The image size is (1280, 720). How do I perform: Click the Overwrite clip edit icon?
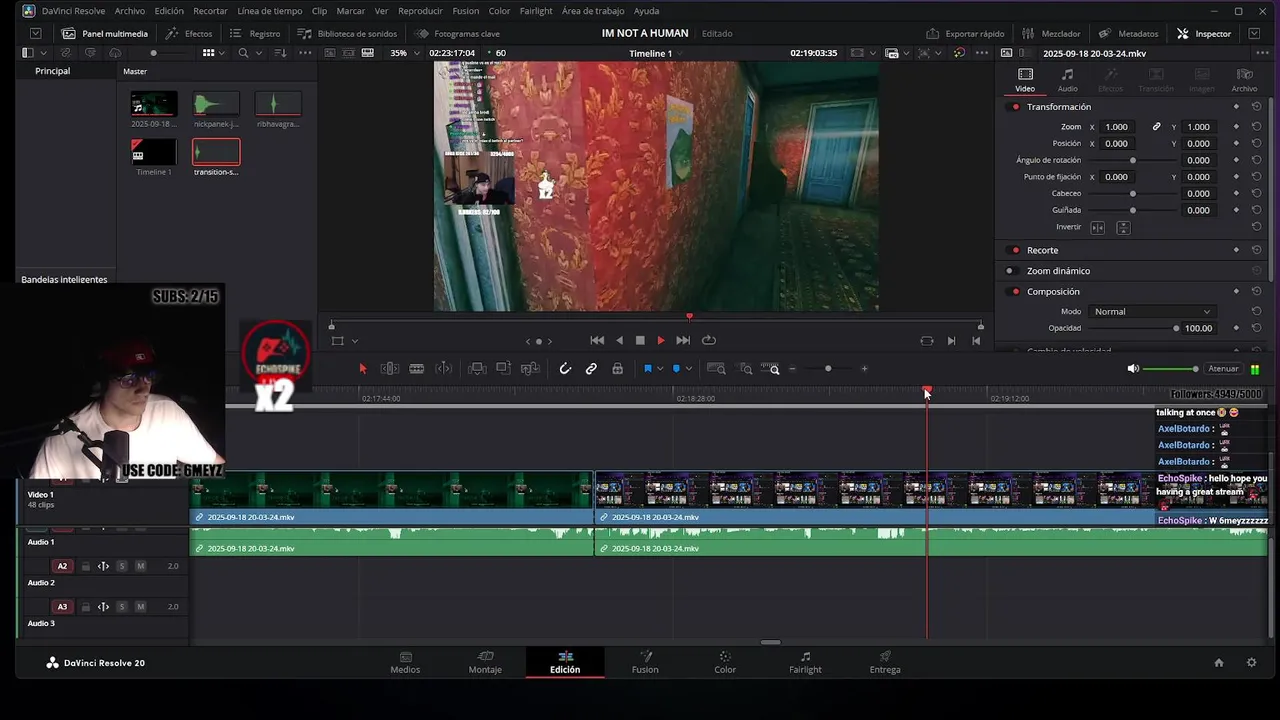[504, 369]
